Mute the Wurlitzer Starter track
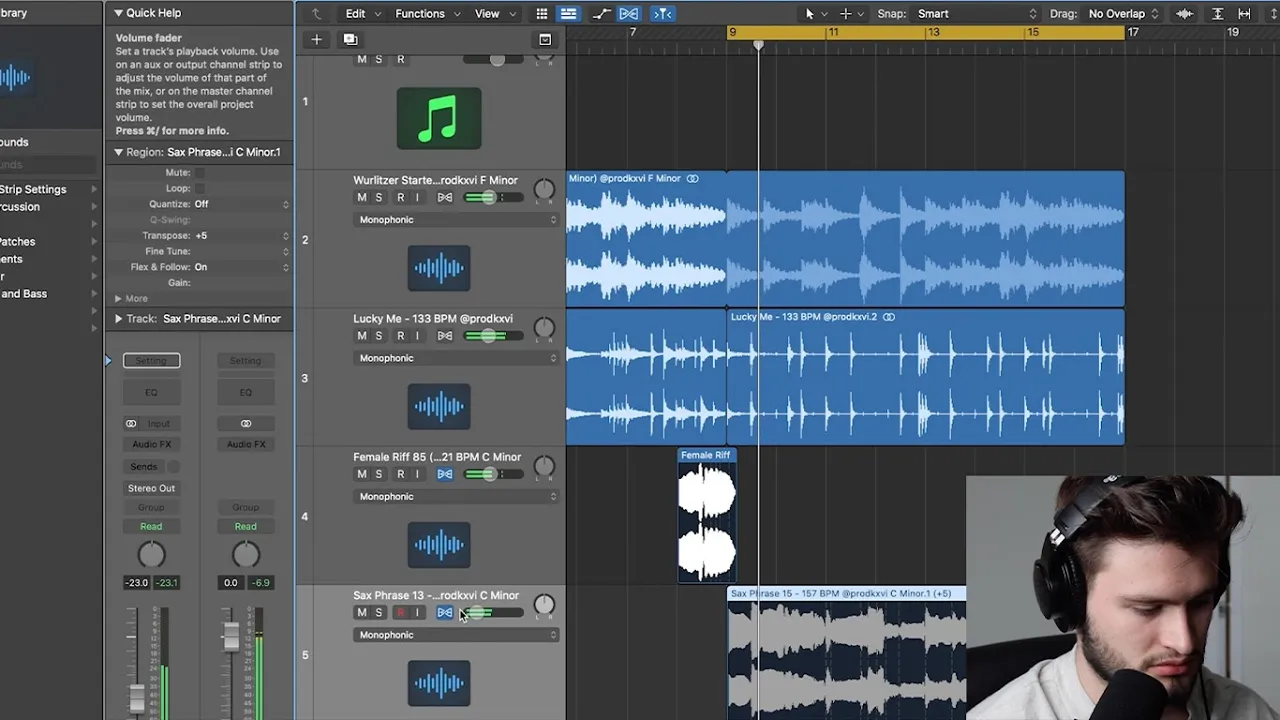Screen dimensions: 1280x720 click(362, 198)
